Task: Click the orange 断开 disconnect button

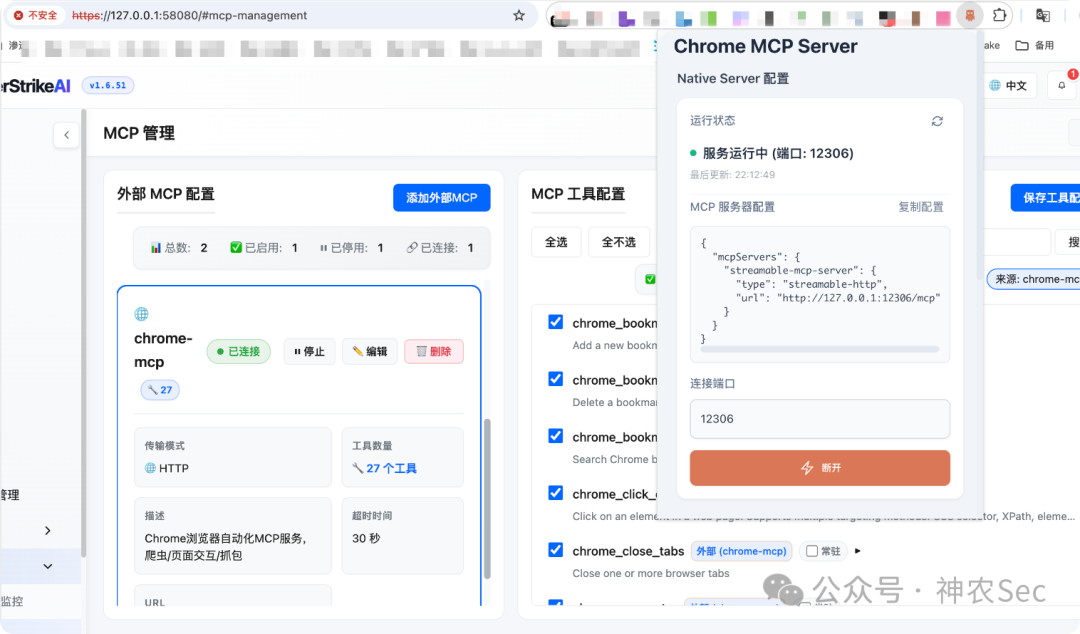Action: coord(820,468)
